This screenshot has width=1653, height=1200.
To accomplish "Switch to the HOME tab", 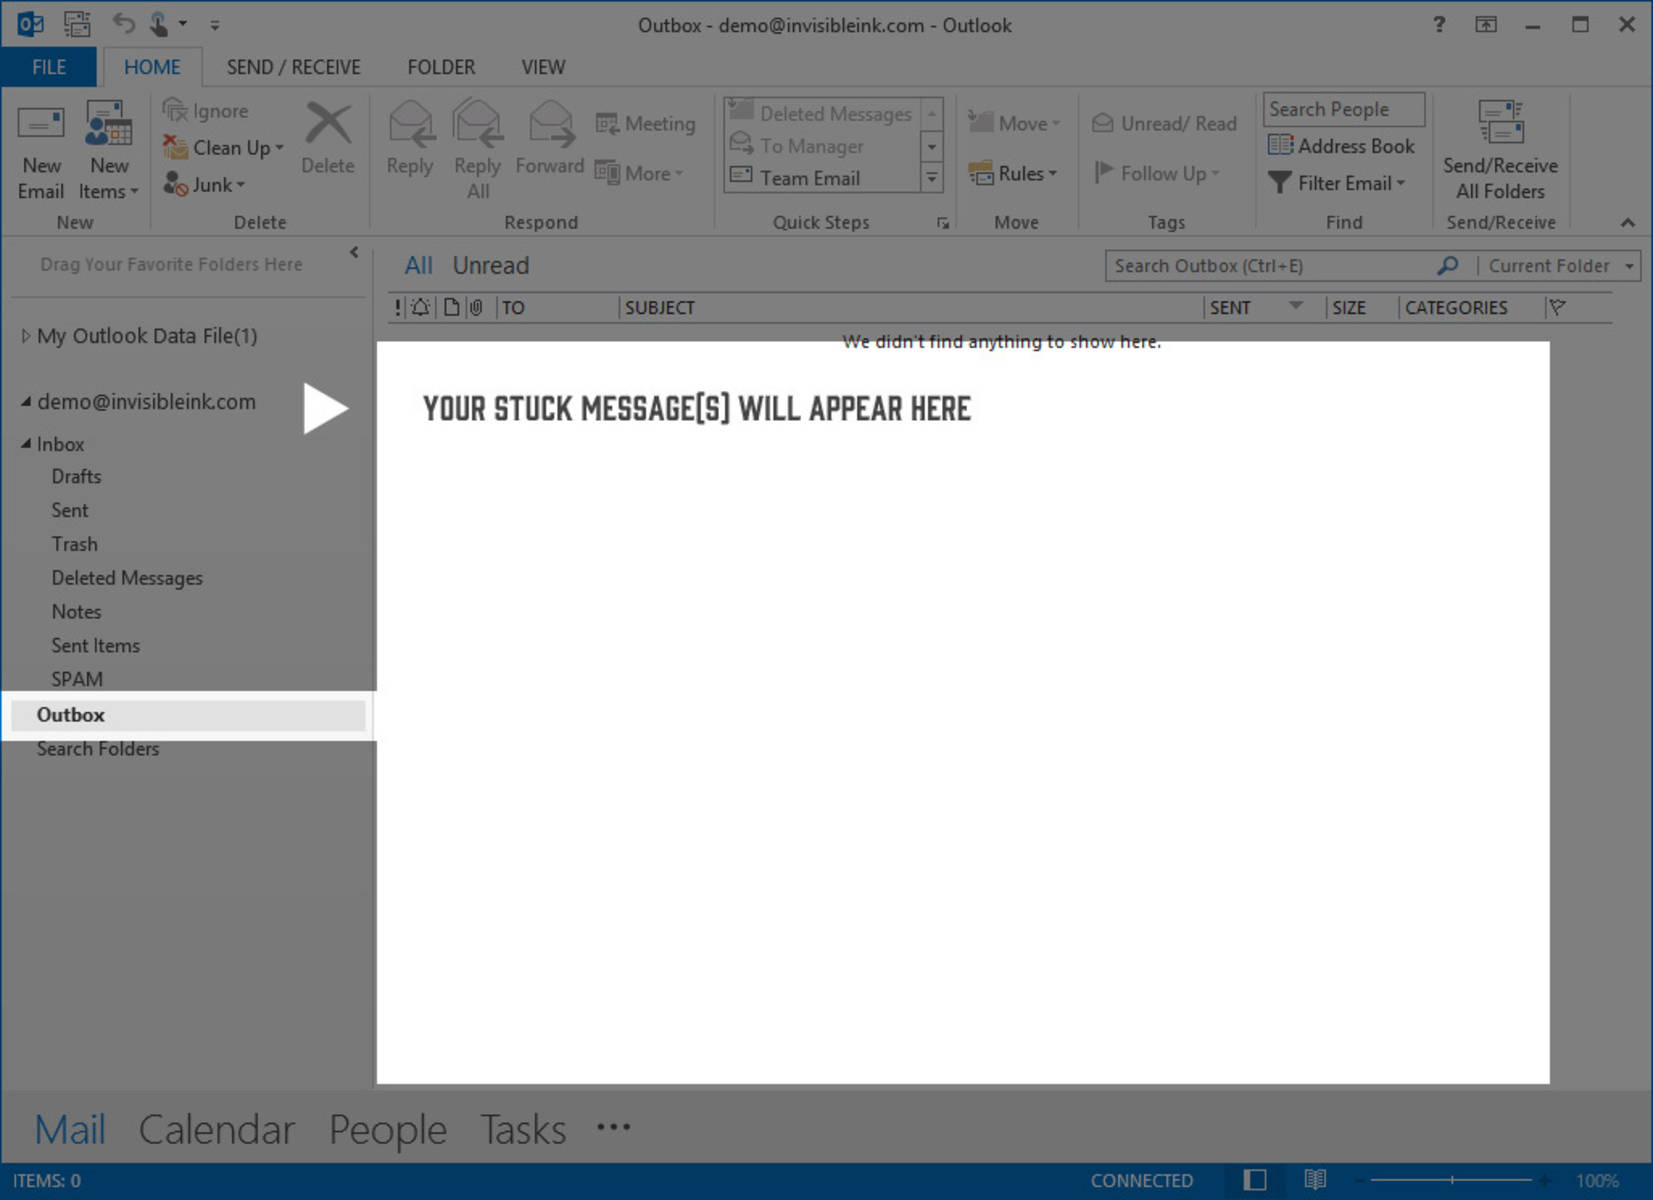I will [x=152, y=67].
